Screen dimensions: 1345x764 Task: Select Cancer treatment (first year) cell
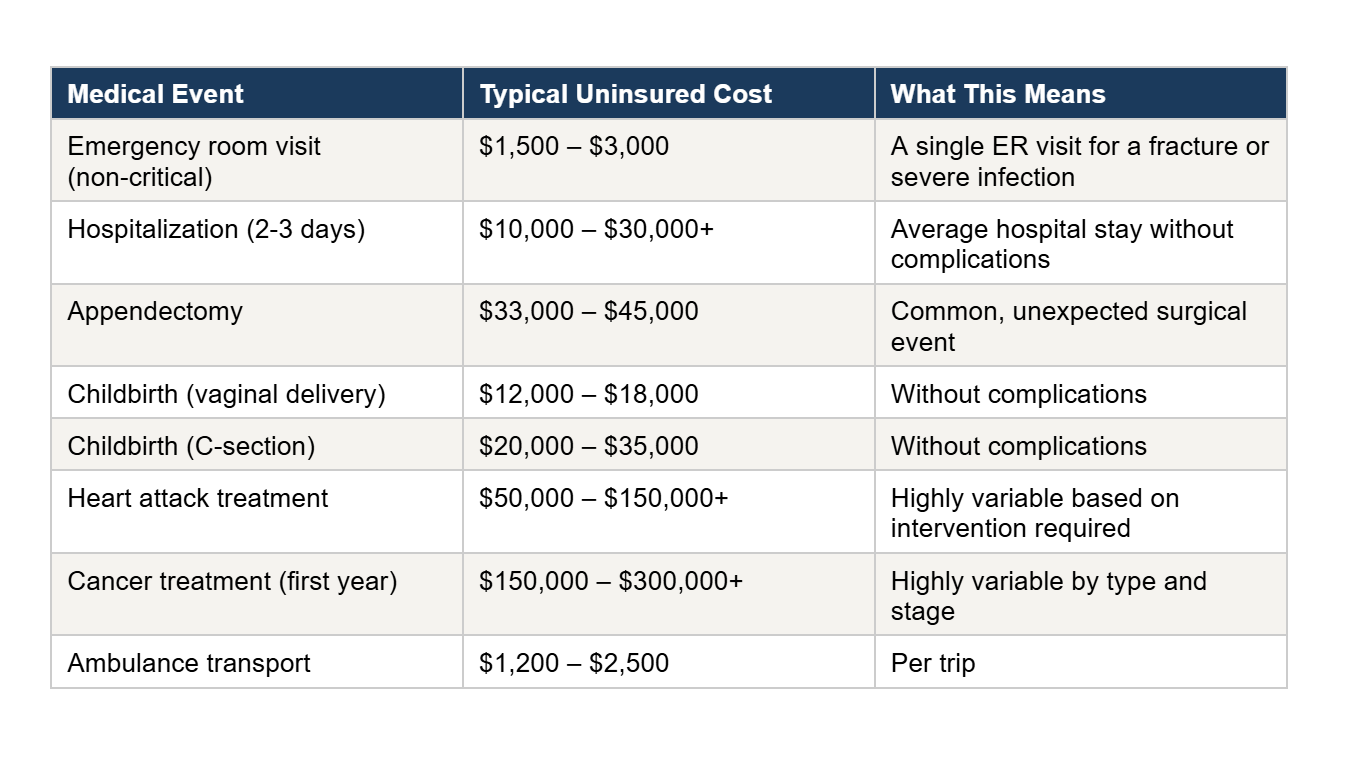tap(257, 595)
